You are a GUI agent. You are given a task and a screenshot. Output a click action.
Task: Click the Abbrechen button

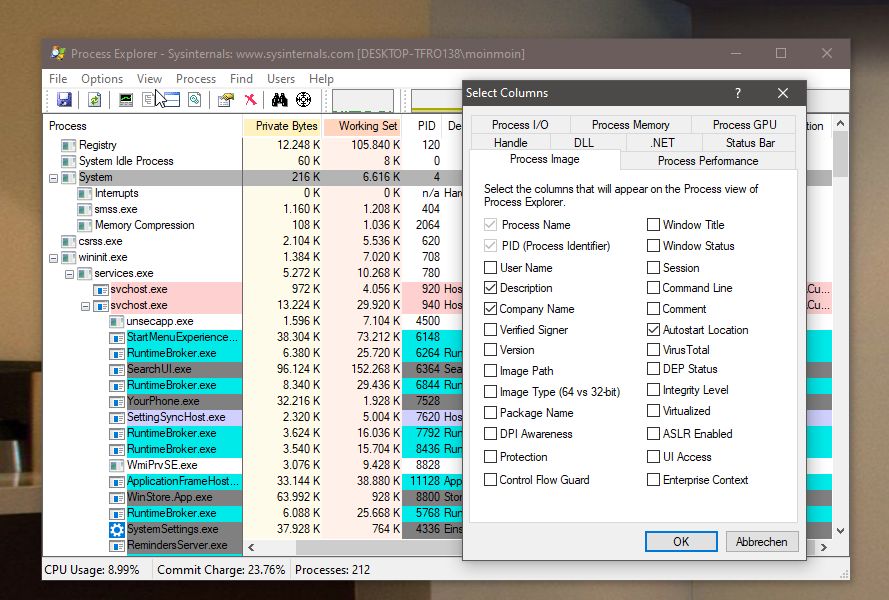[x=761, y=542]
